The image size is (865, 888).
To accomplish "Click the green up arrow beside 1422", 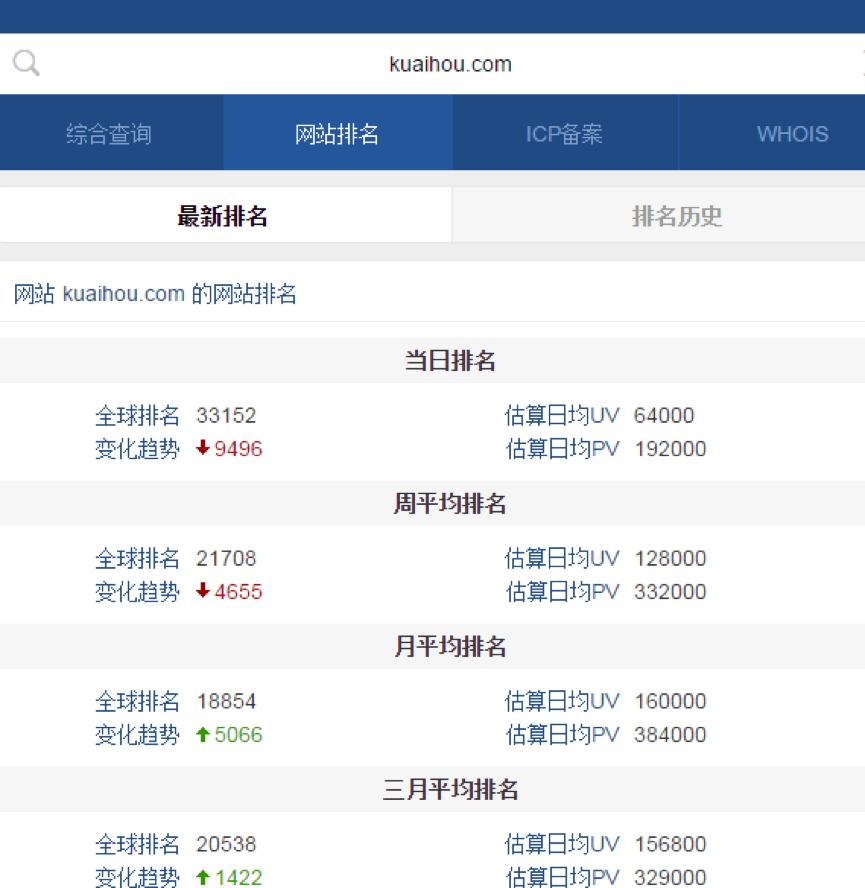I will coord(203,877).
